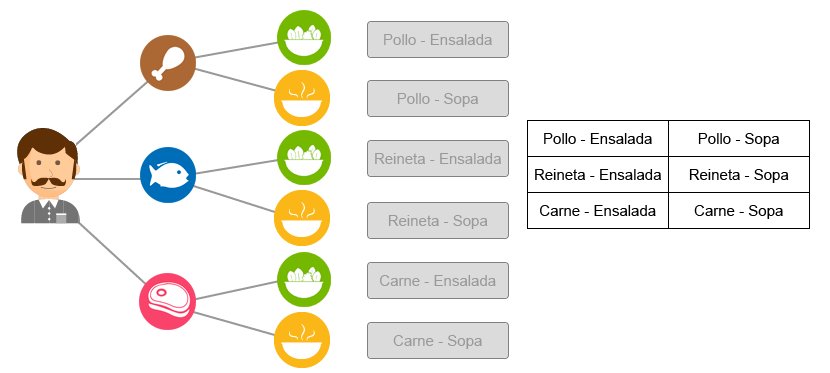Select the Pollo - Ensalada table cell

598,139
